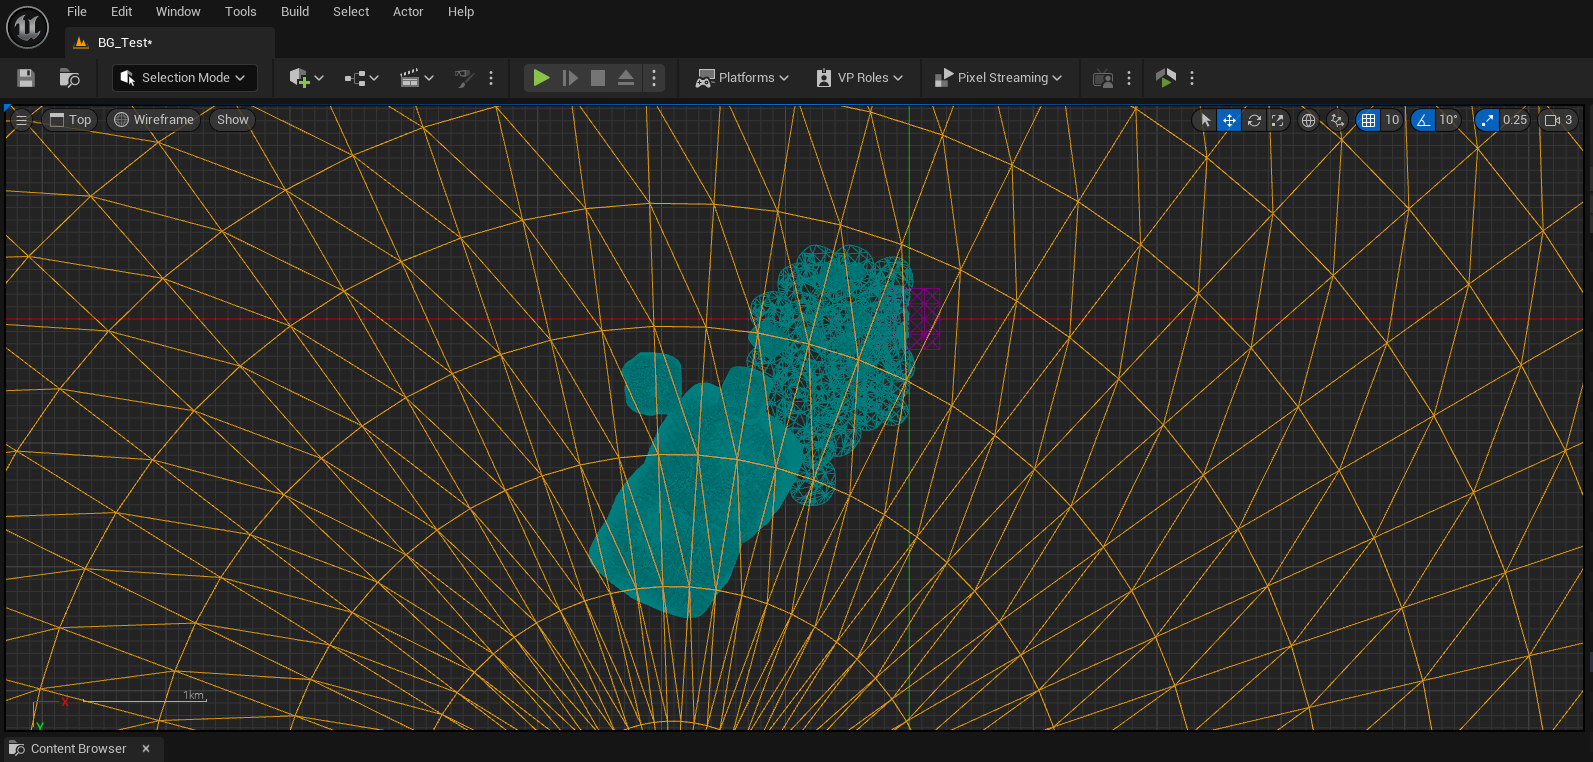The image size is (1593, 762).
Task: Open play mode options three dots
Action: coord(654,78)
